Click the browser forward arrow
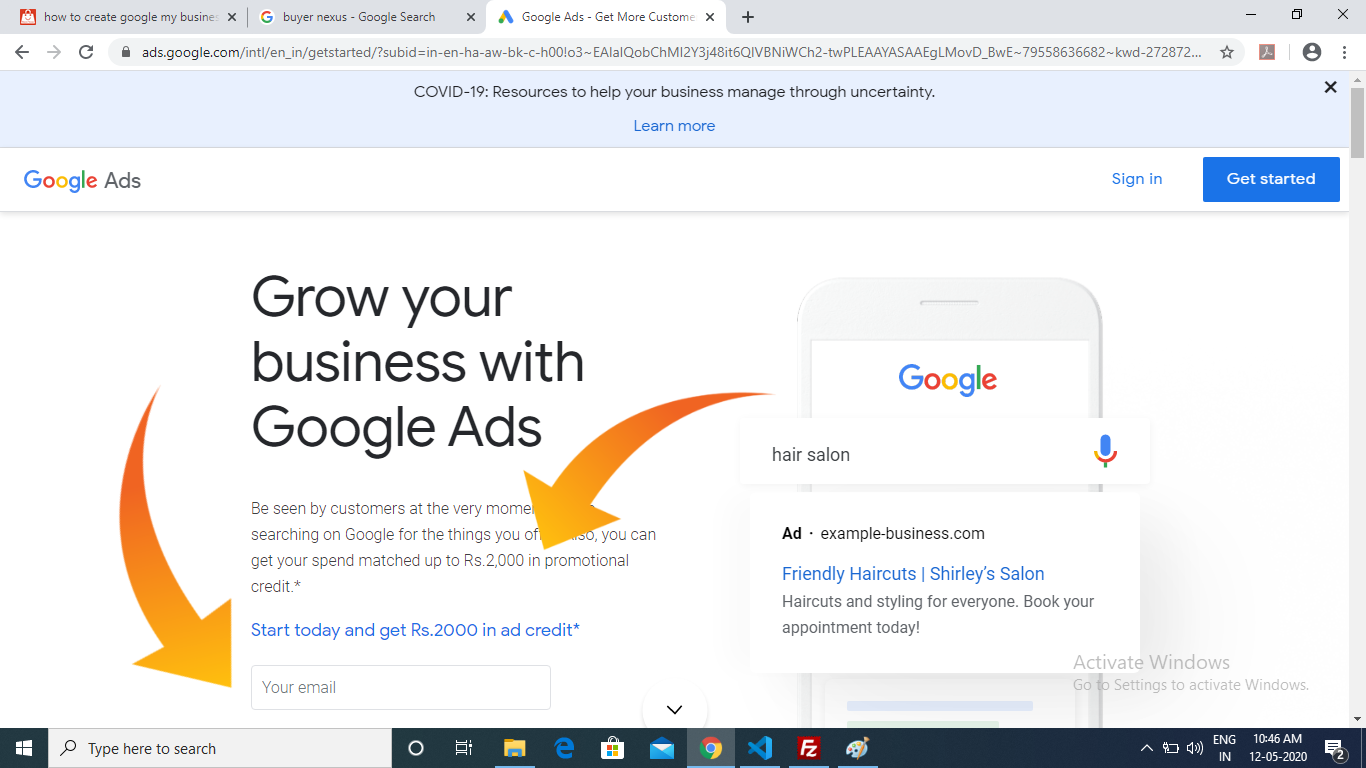 click(x=54, y=52)
